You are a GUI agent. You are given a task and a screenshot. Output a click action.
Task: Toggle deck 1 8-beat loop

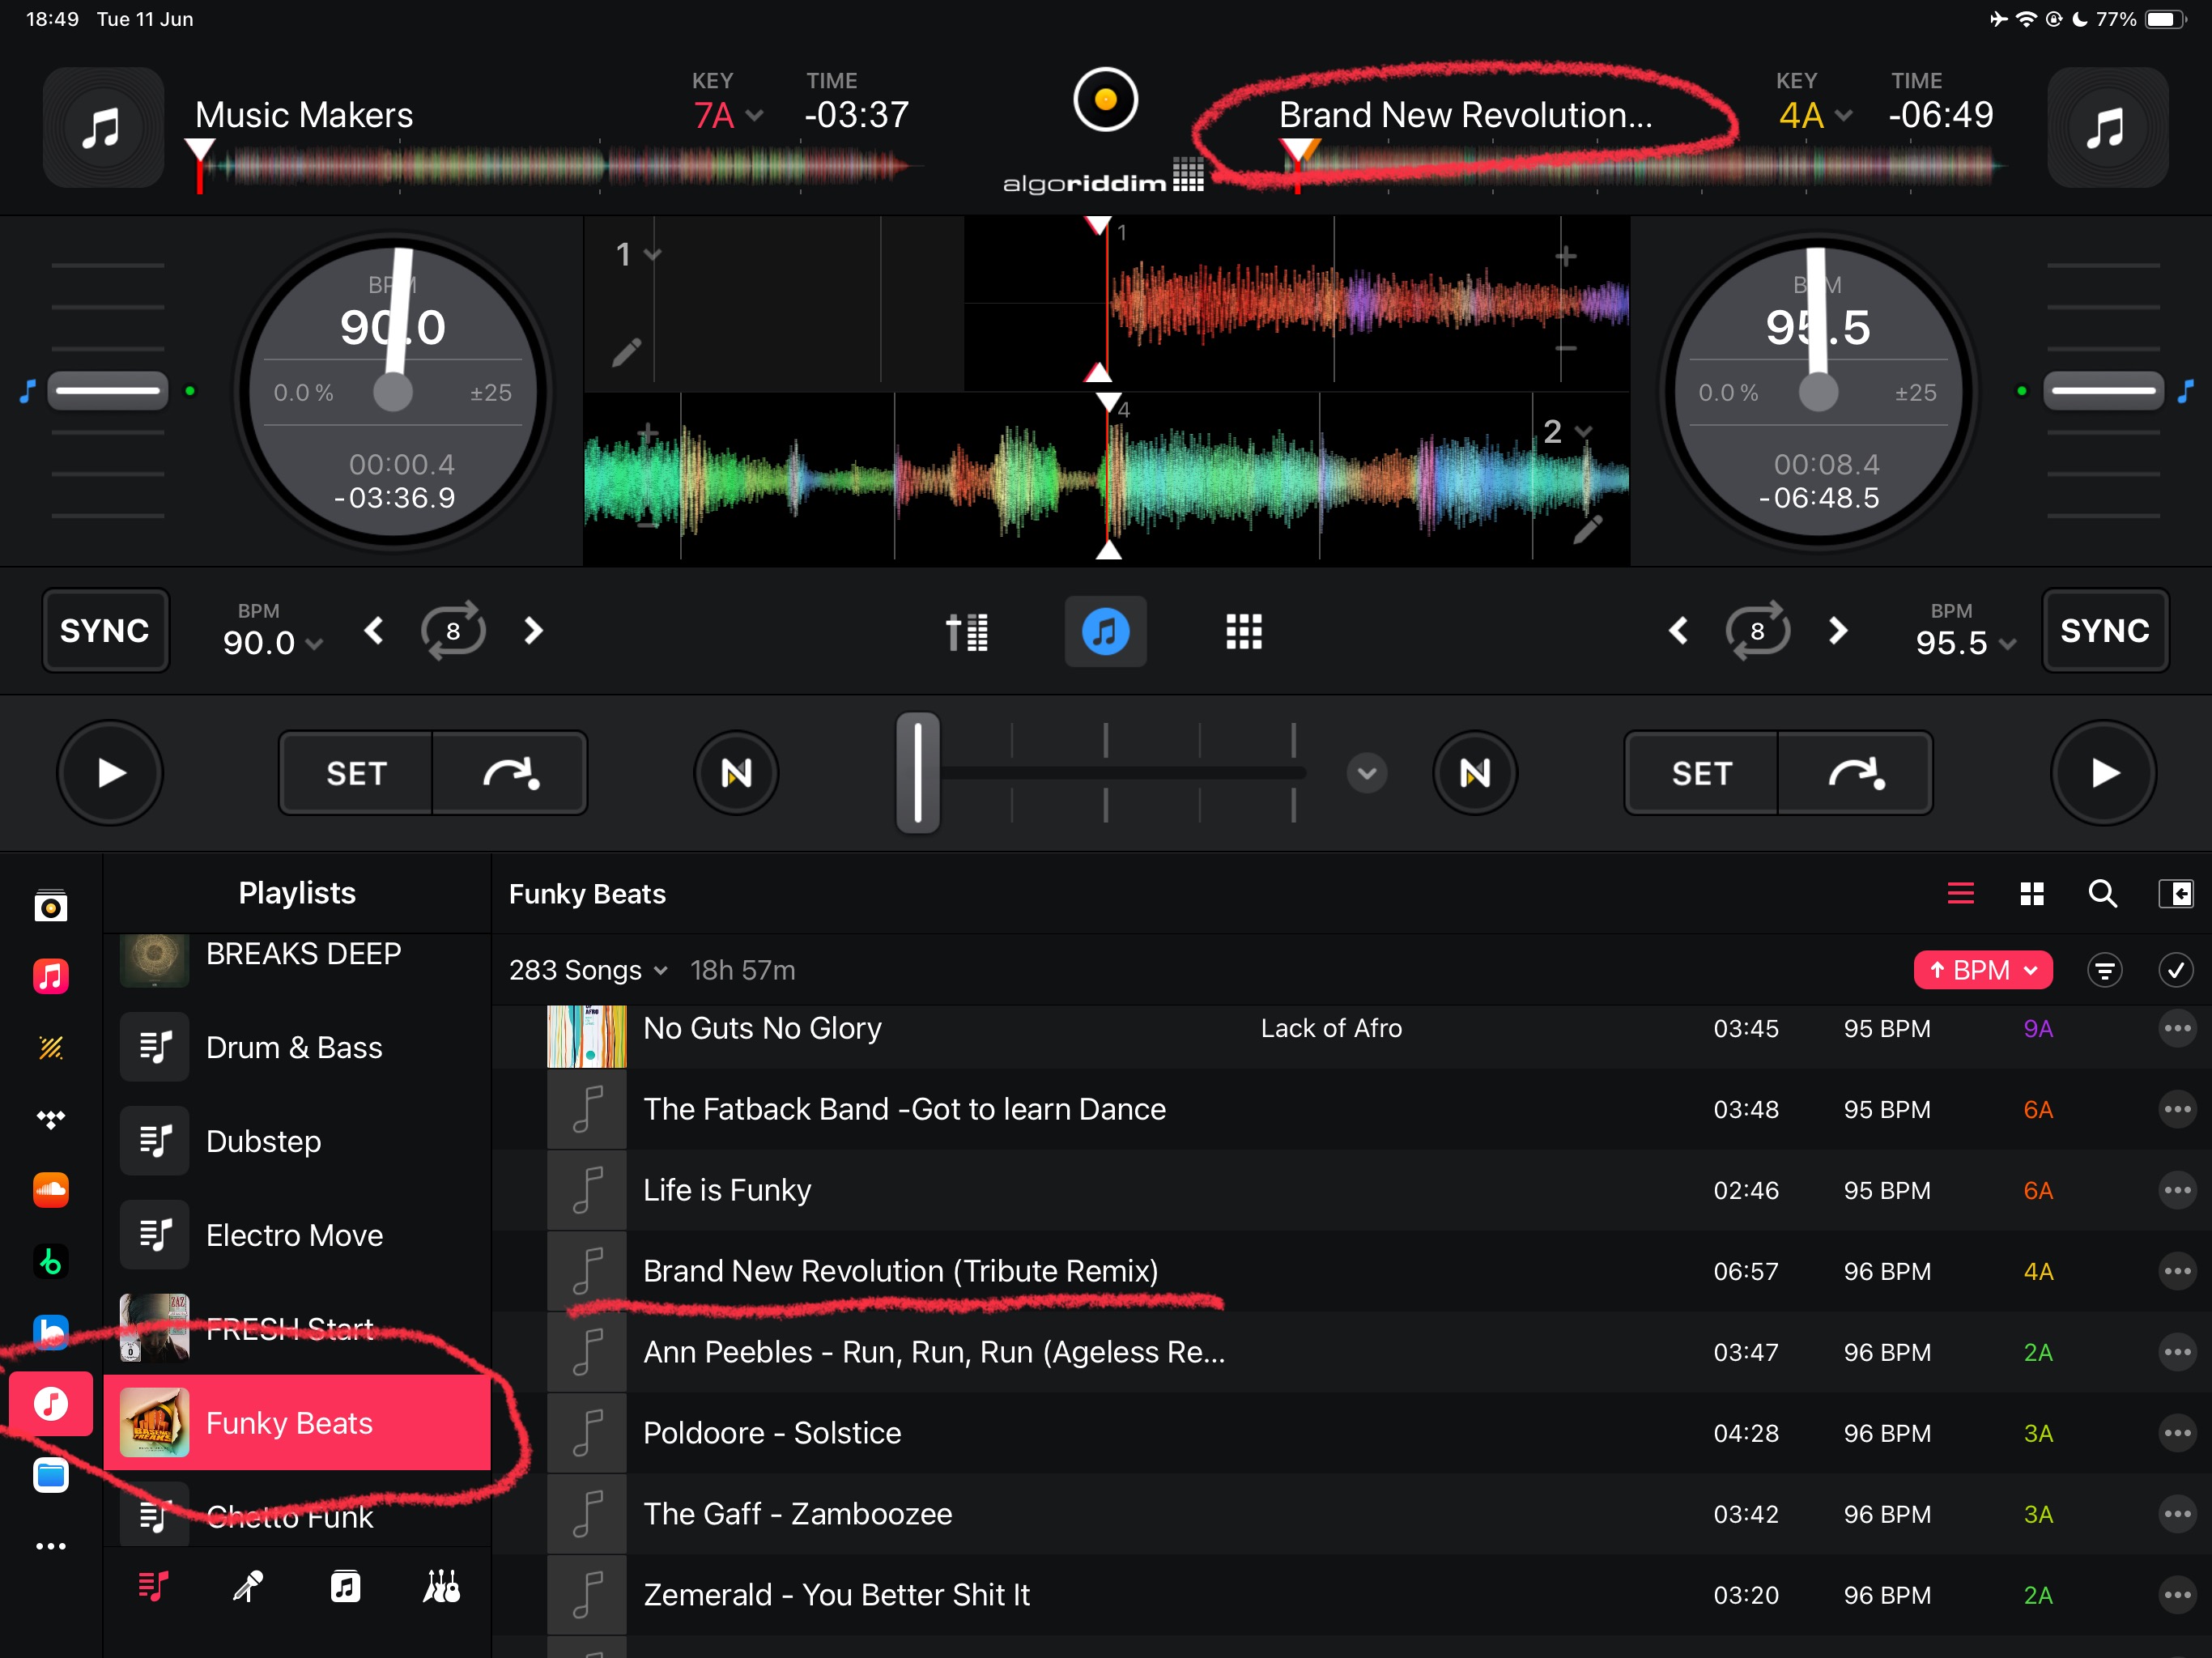point(453,631)
